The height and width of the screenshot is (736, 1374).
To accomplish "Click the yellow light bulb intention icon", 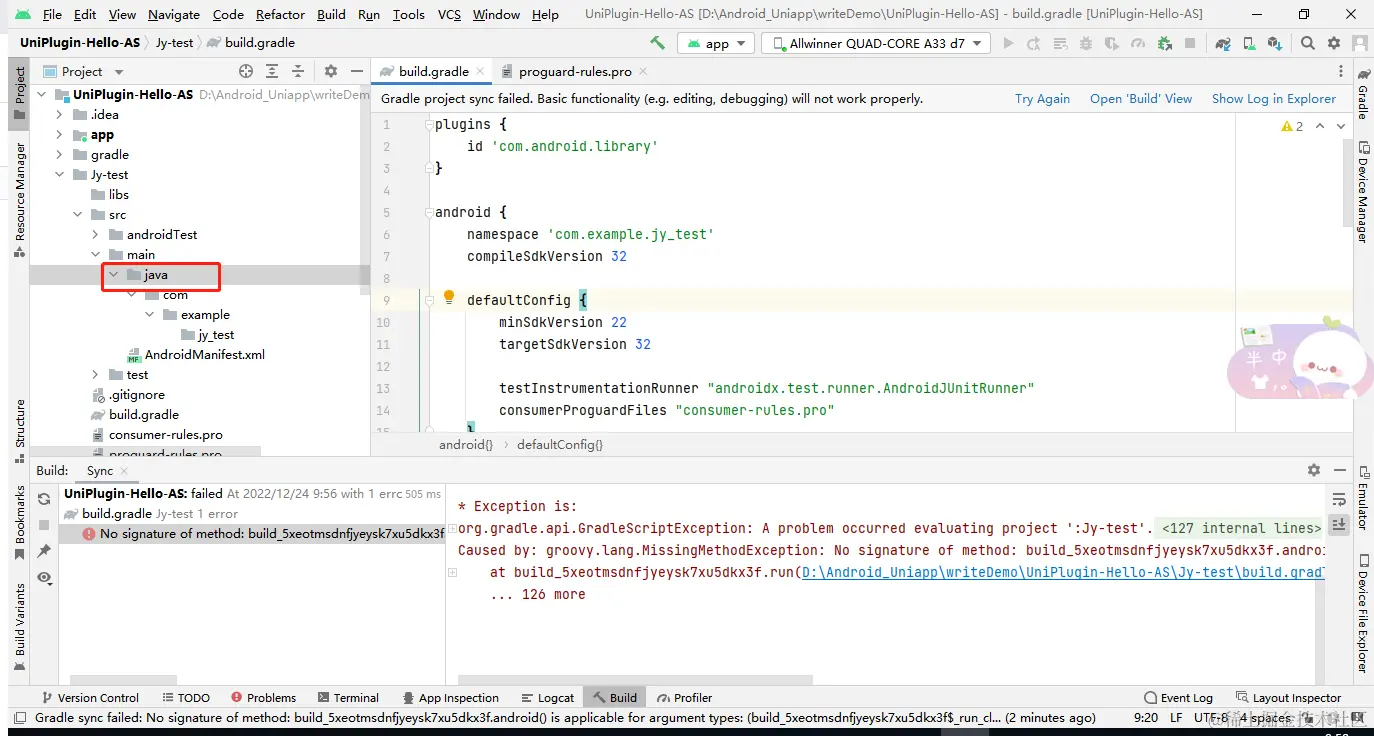I will click(449, 298).
